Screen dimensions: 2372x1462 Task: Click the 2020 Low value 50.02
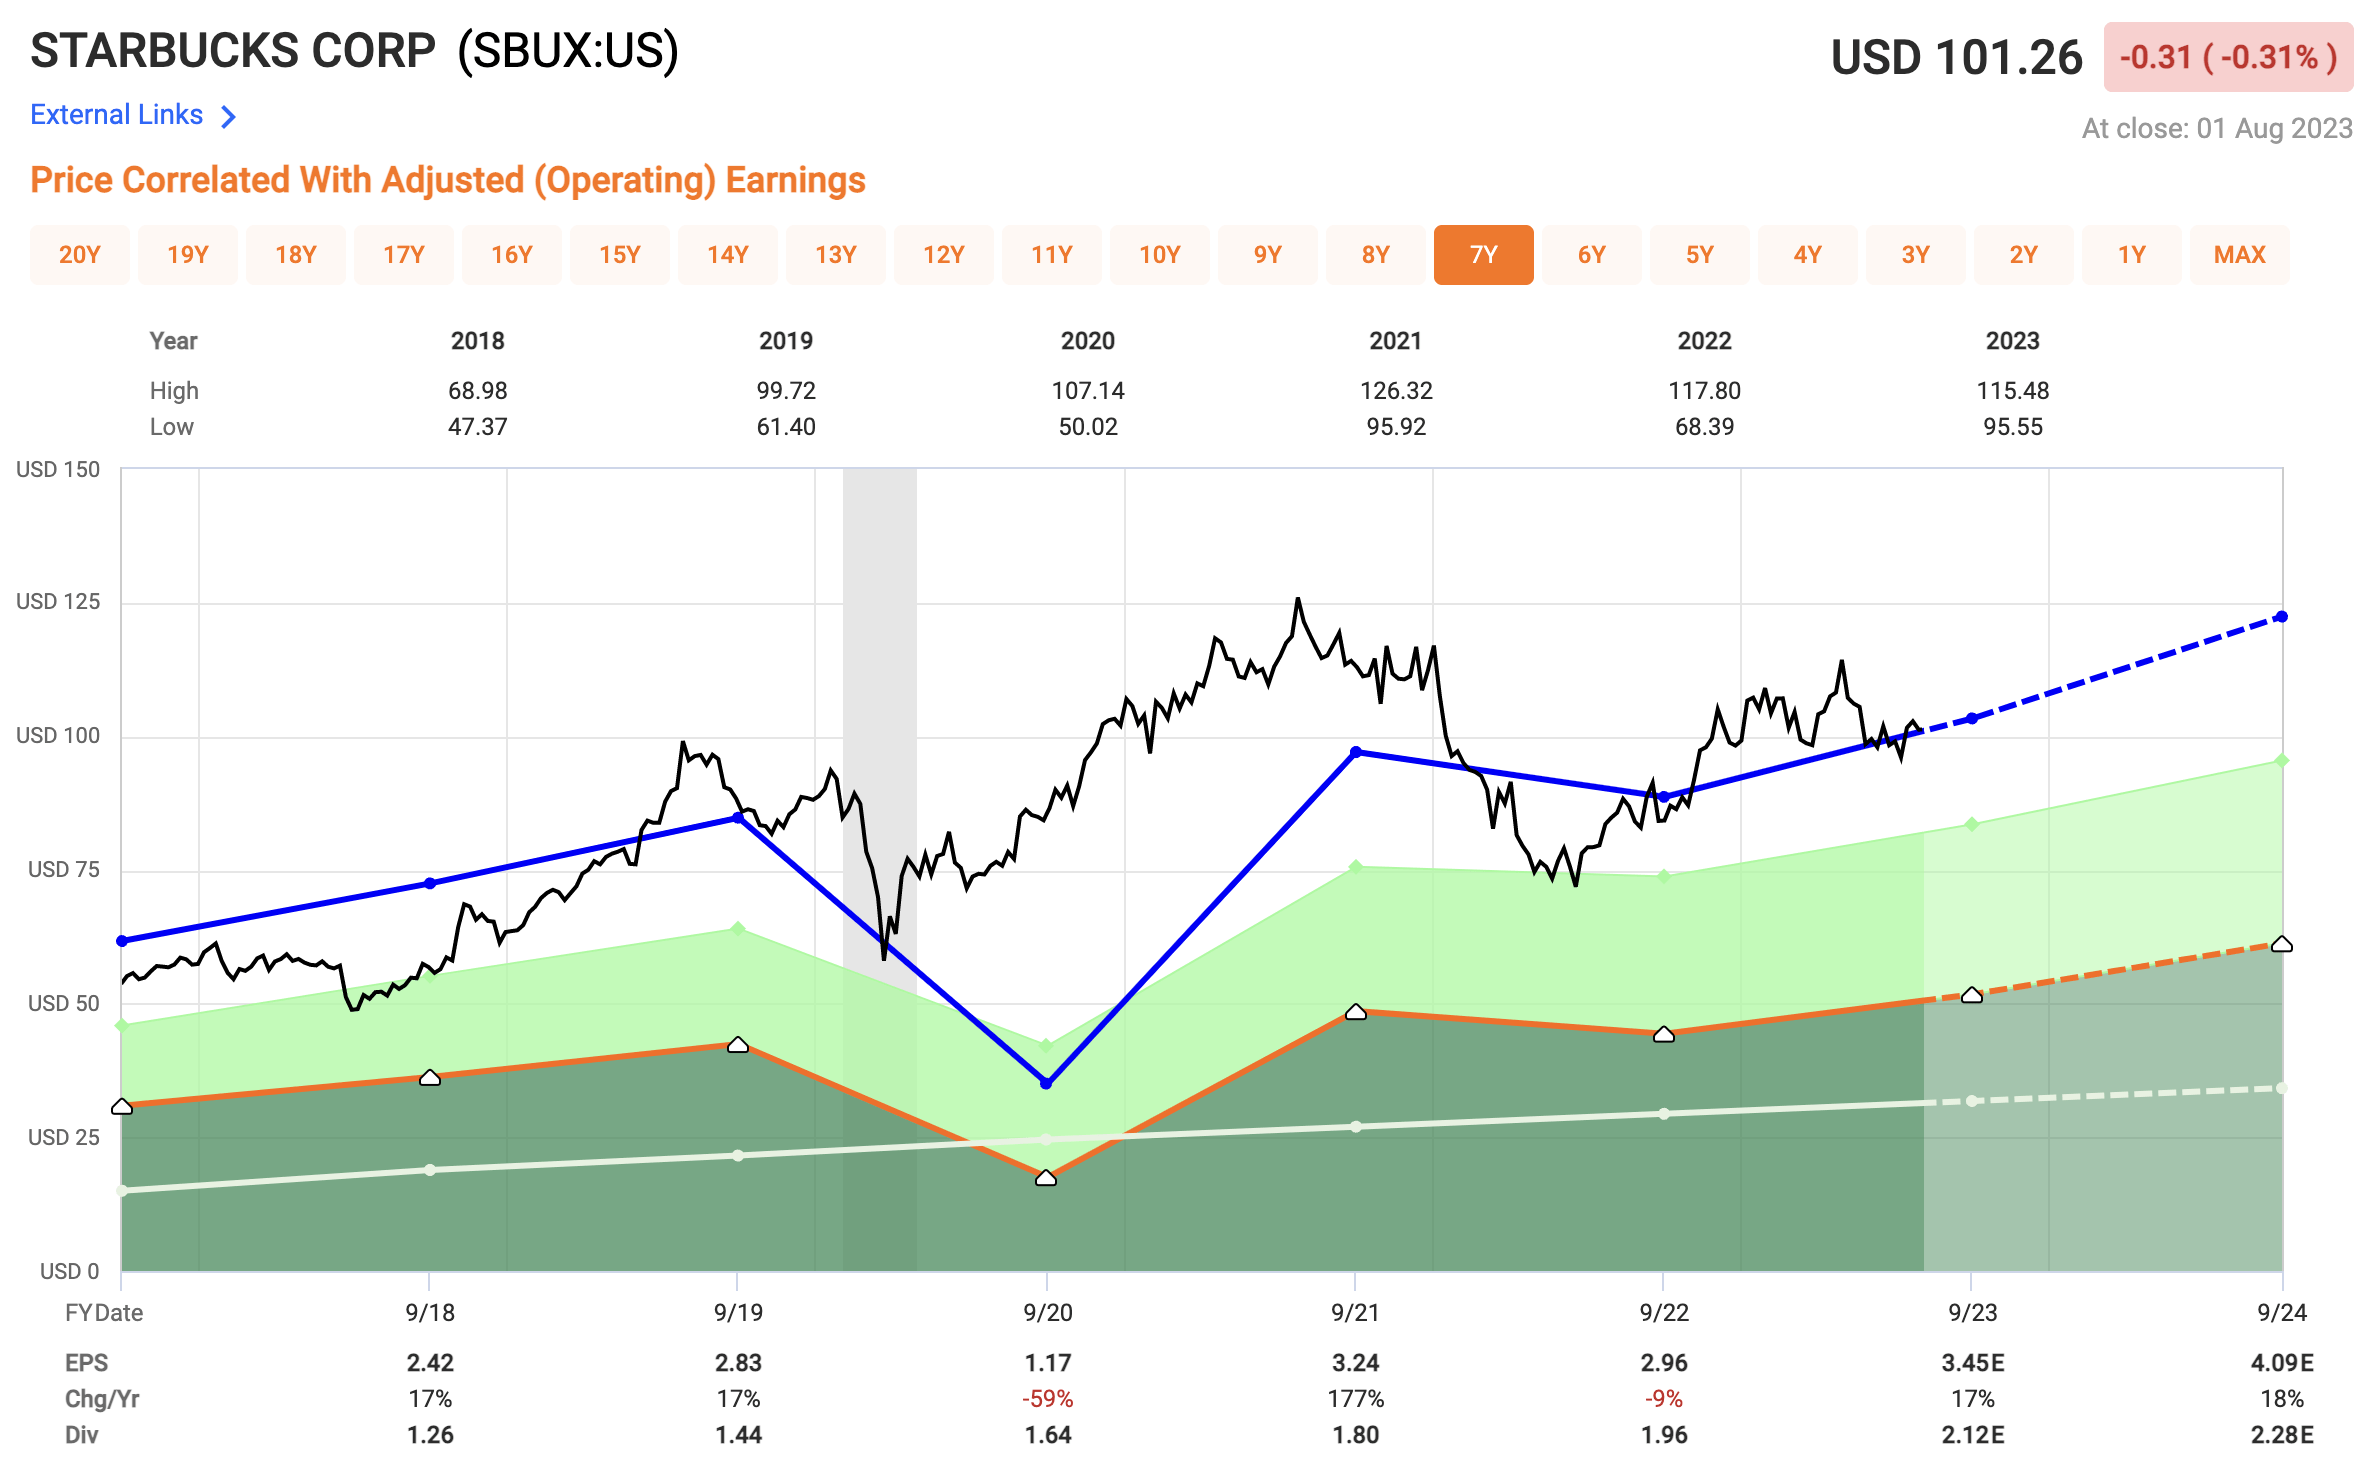point(1088,427)
